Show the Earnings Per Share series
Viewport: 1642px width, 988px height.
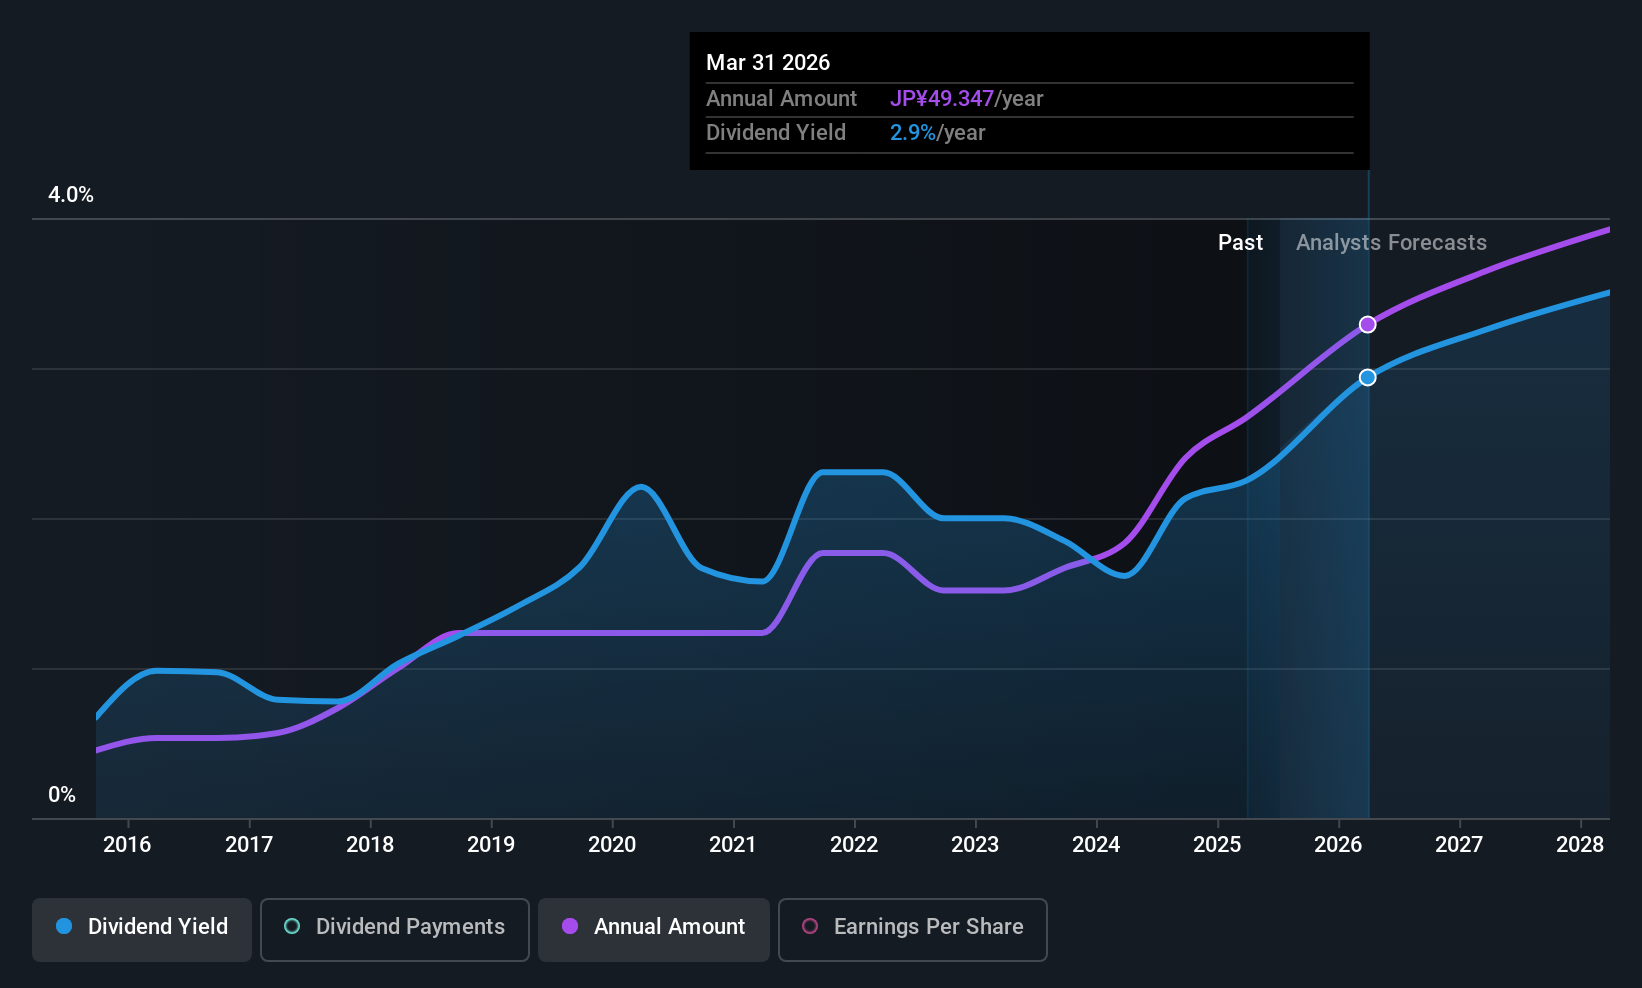point(913,930)
